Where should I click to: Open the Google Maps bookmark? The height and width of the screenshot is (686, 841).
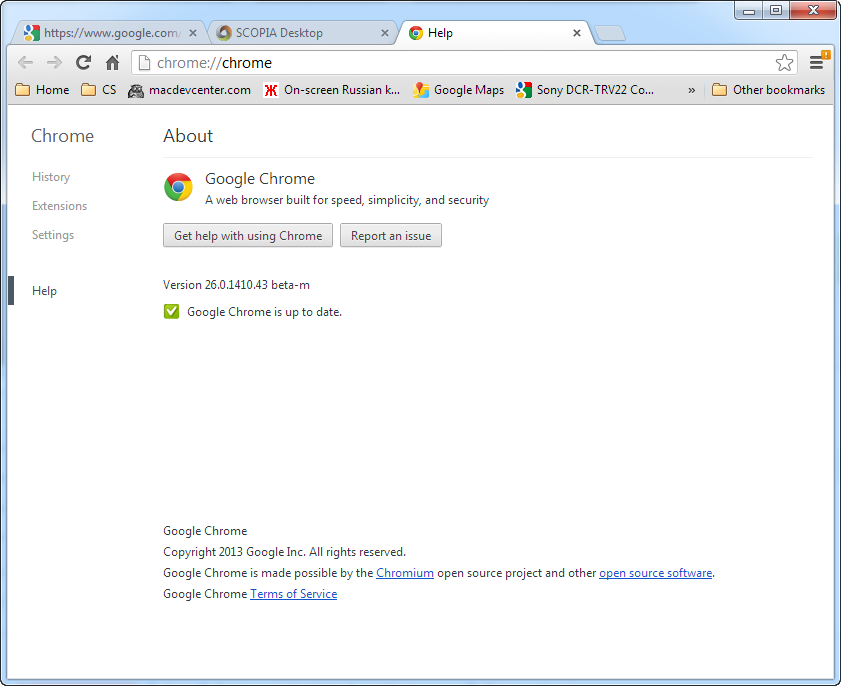tap(459, 90)
